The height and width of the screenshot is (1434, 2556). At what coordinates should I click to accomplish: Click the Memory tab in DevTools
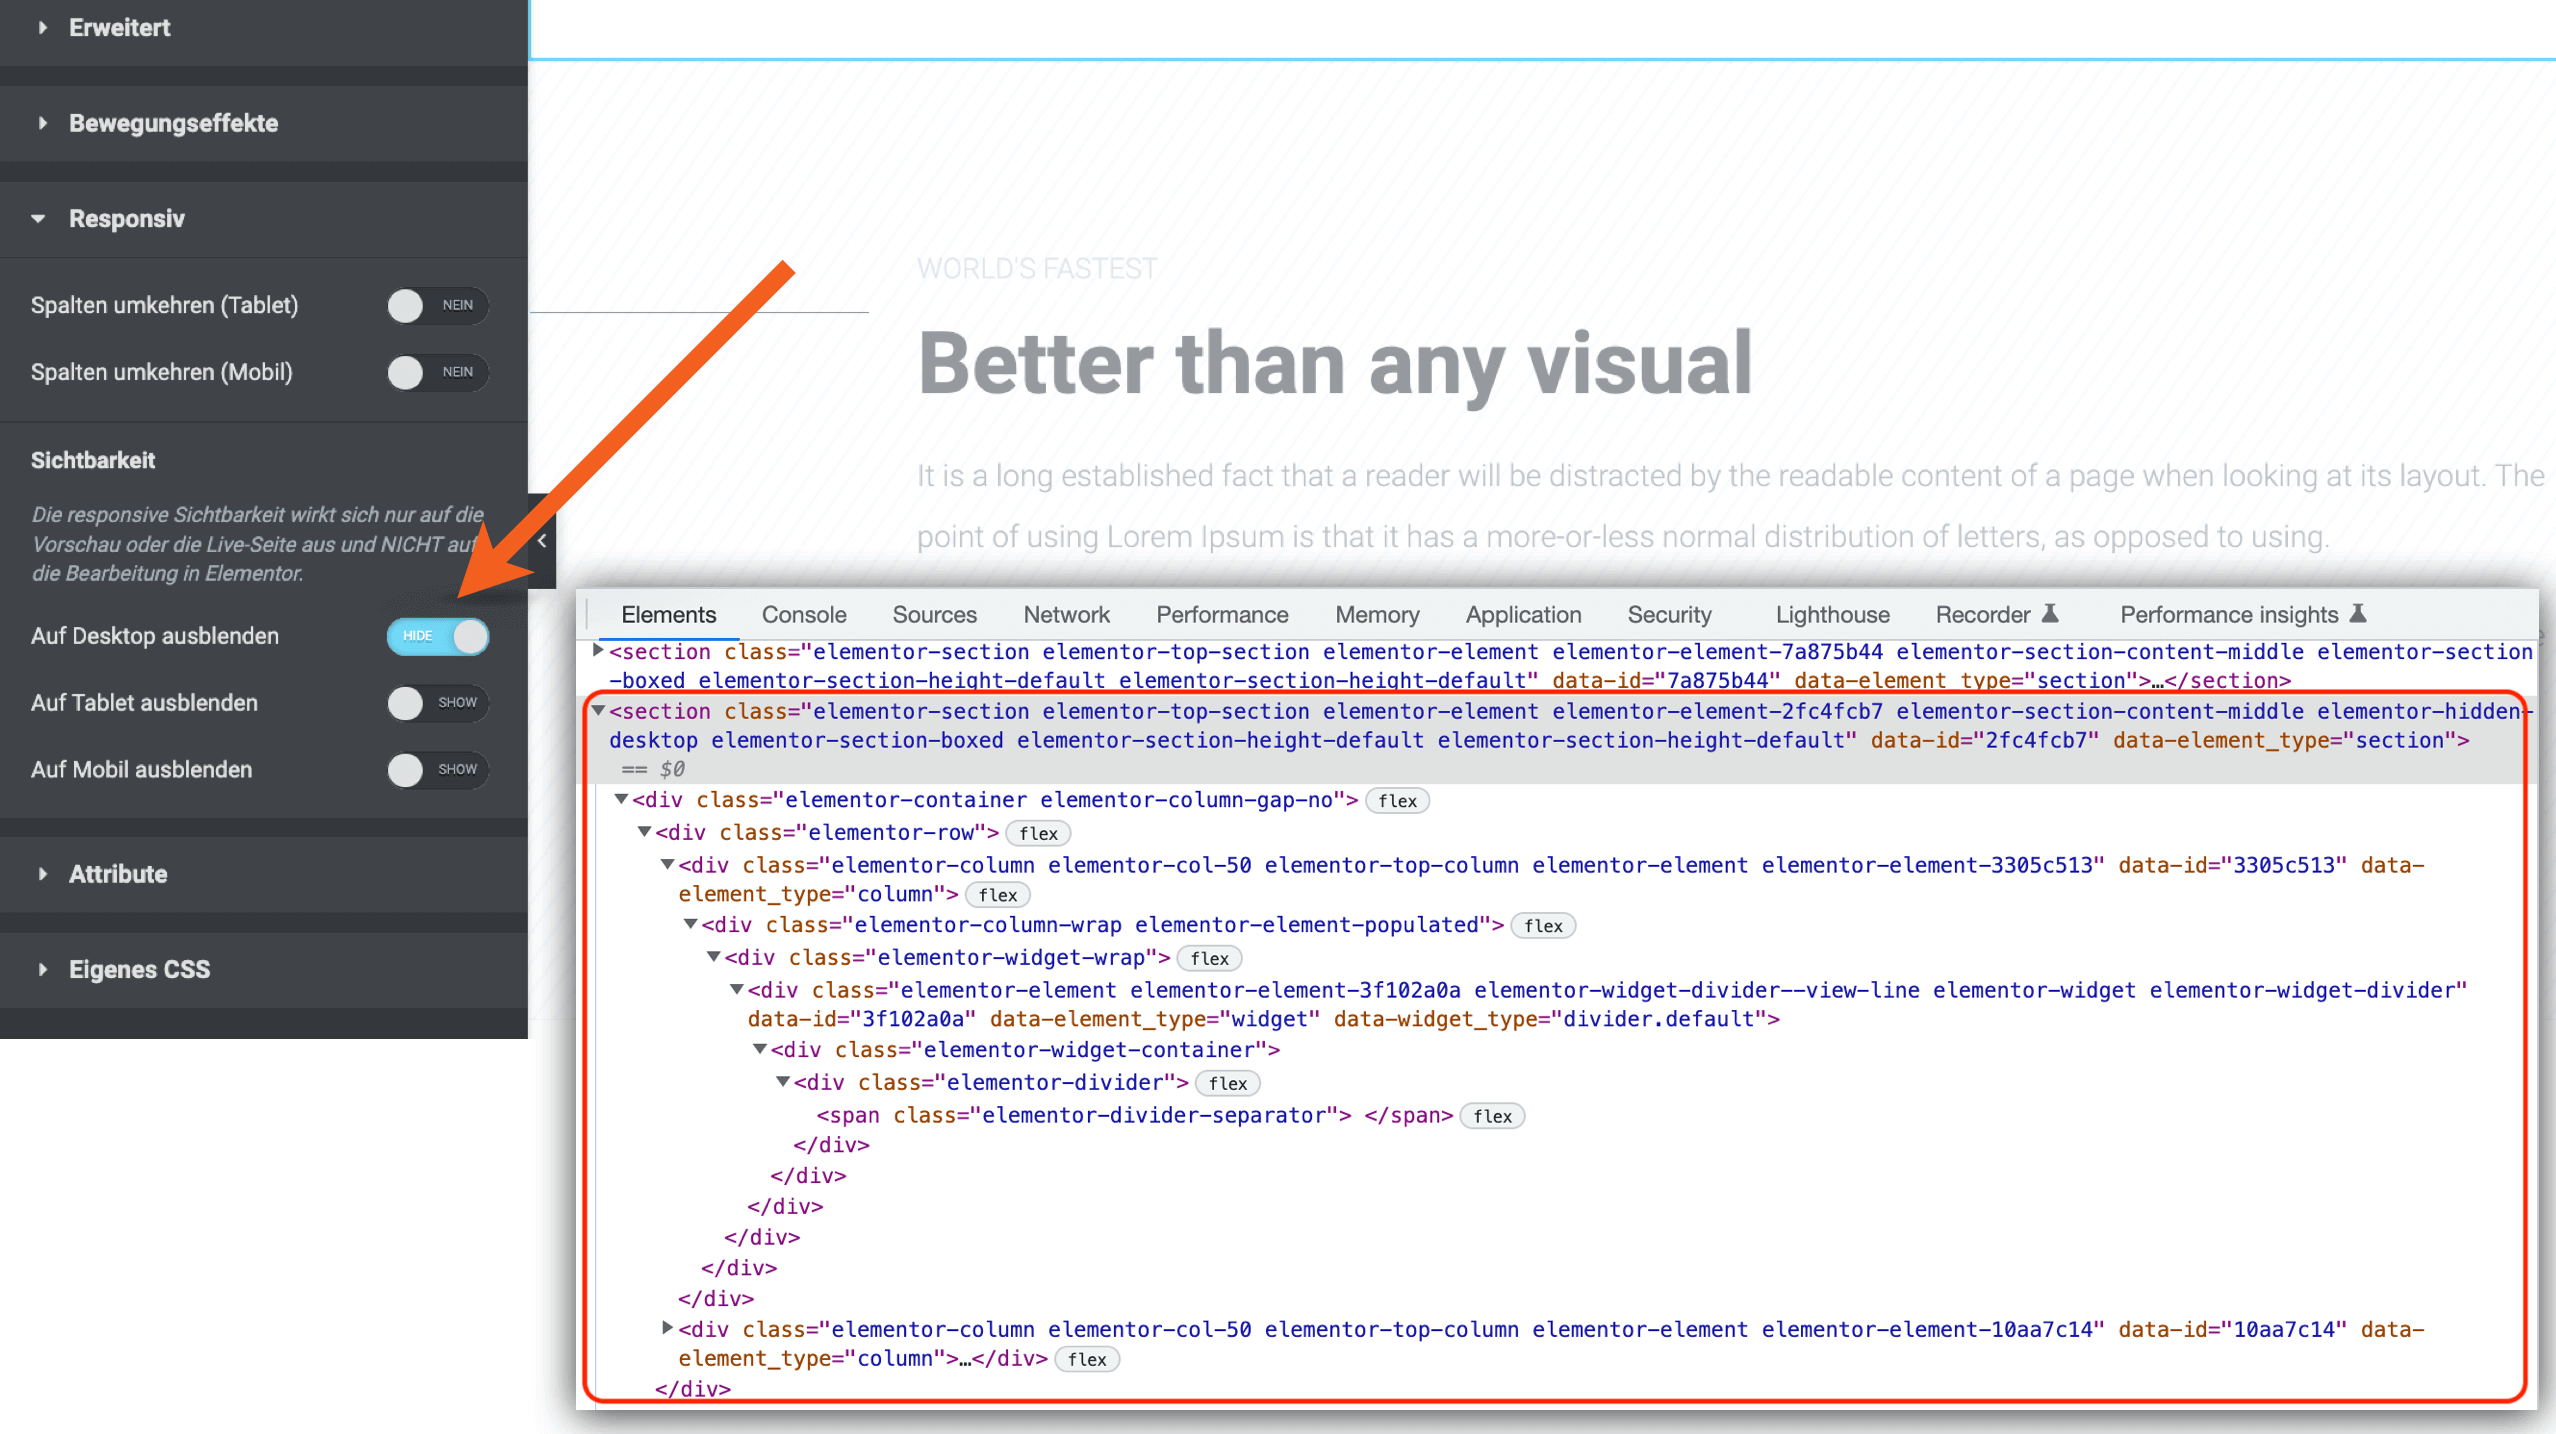point(1378,614)
